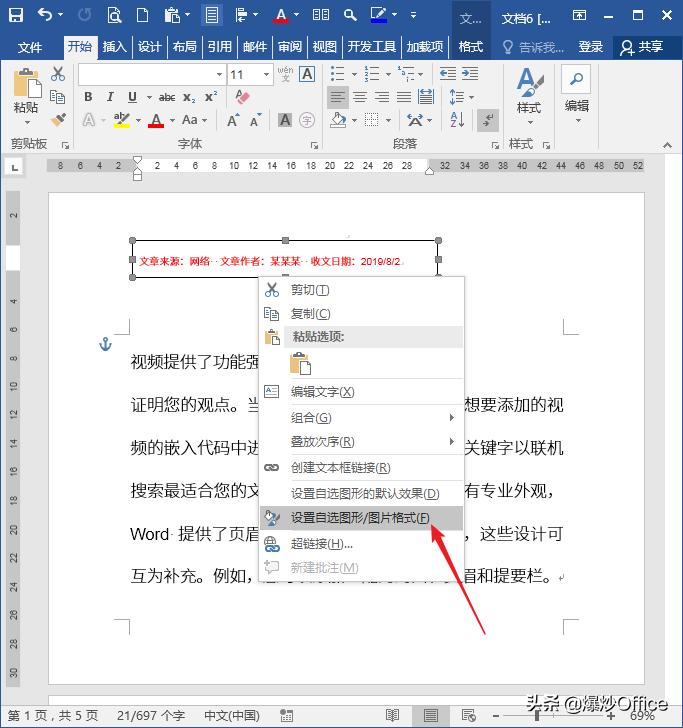Expand underline style dropdown arrow

click(150, 98)
